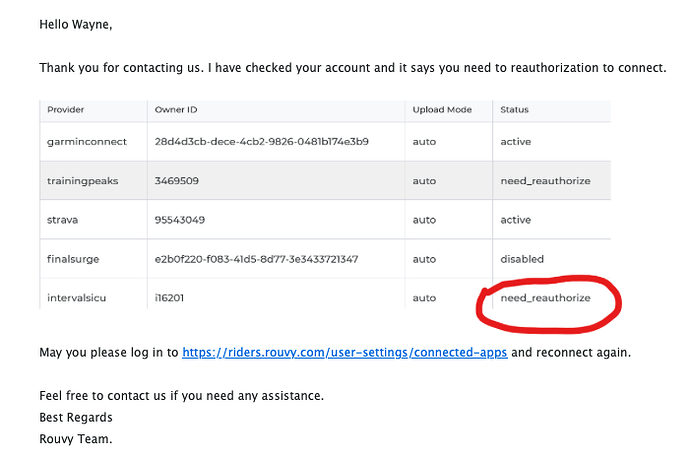
Task: Click the garminconnect owner ID value
Action: pos(261,142)
